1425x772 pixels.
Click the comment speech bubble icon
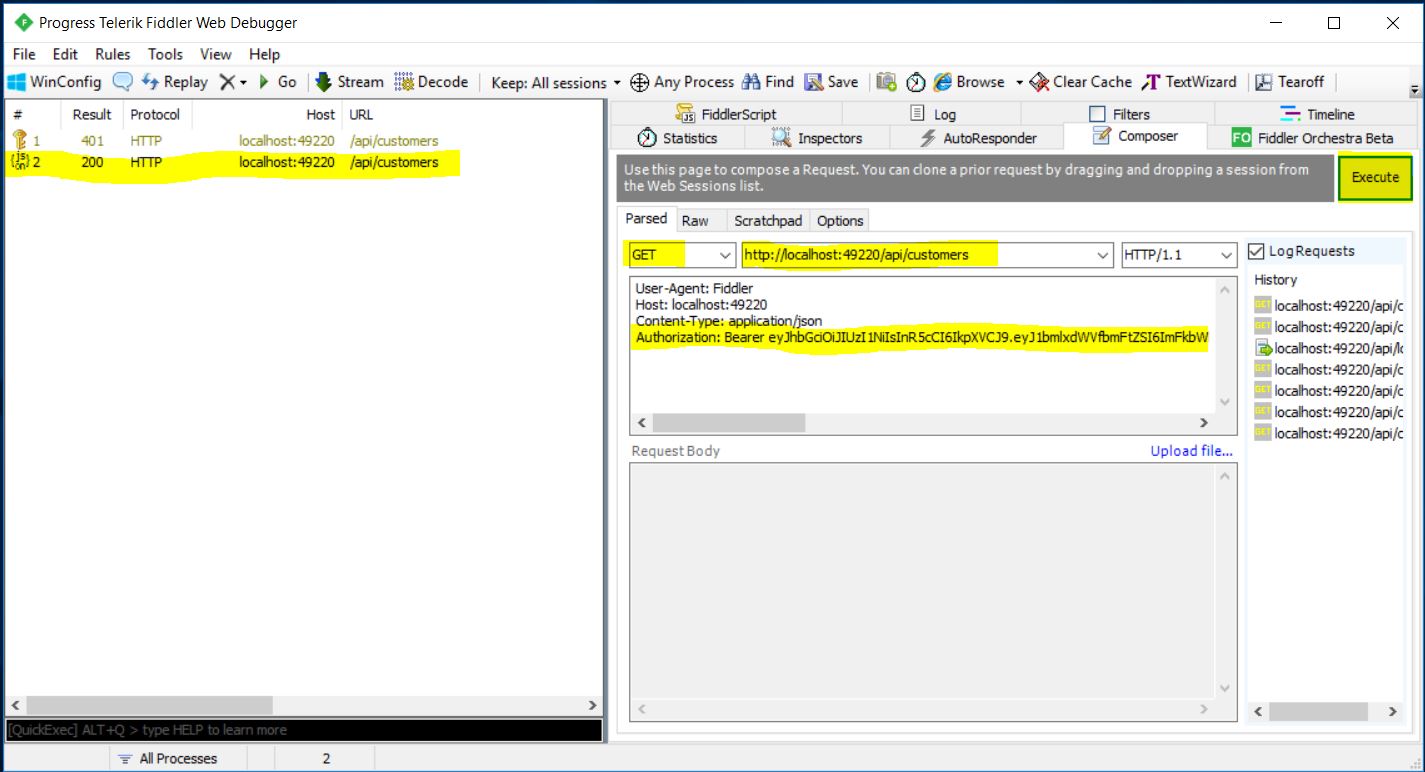tap(122, 82)
